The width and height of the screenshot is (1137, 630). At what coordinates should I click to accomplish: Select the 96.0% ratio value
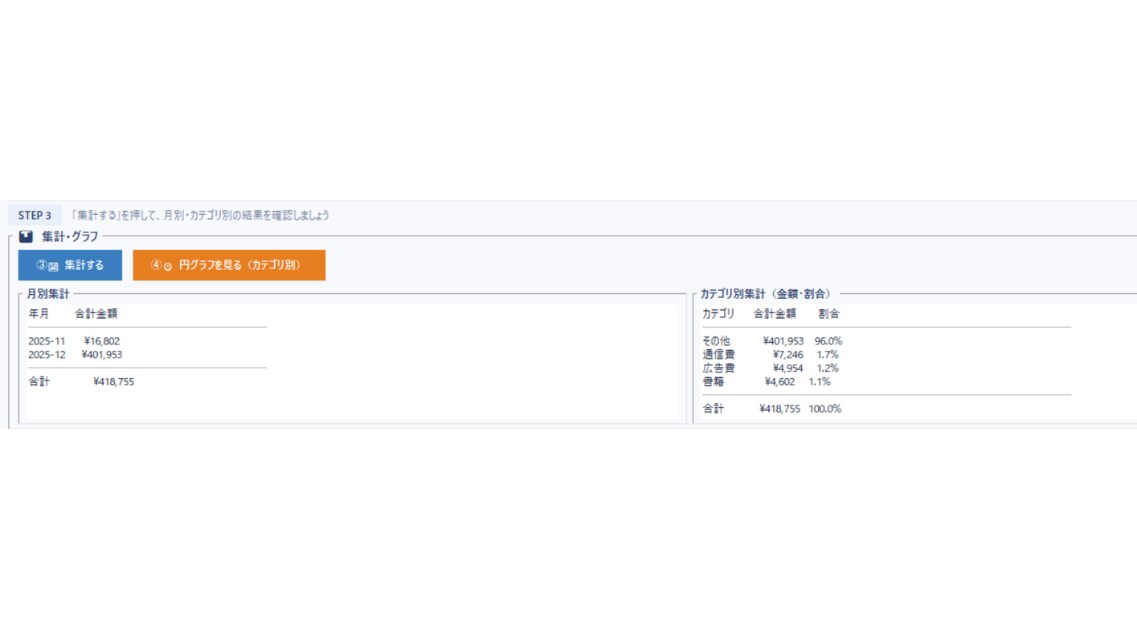828,341
